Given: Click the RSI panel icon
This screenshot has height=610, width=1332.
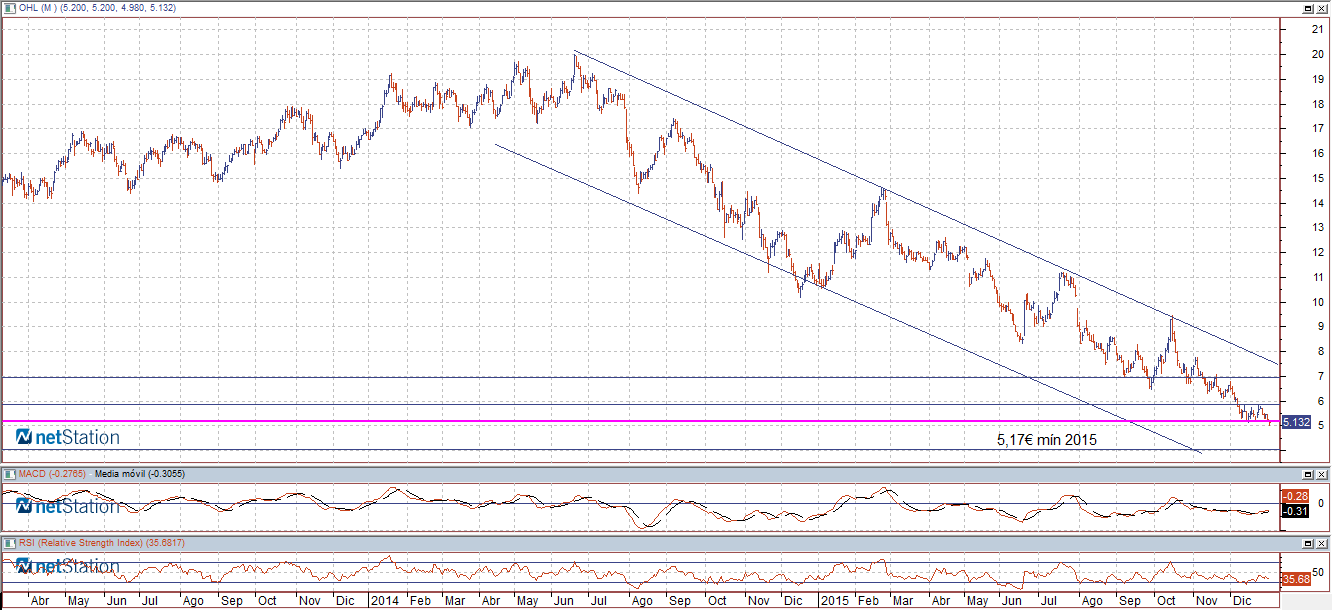Looking at the screenshot, I should click(x=9, y=542).
